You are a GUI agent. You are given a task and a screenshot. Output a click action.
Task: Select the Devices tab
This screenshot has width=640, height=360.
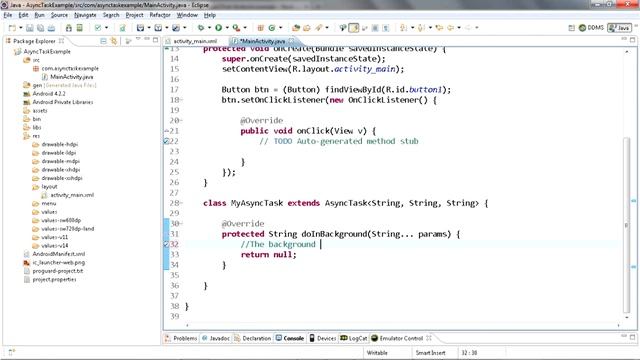point(323,338)
